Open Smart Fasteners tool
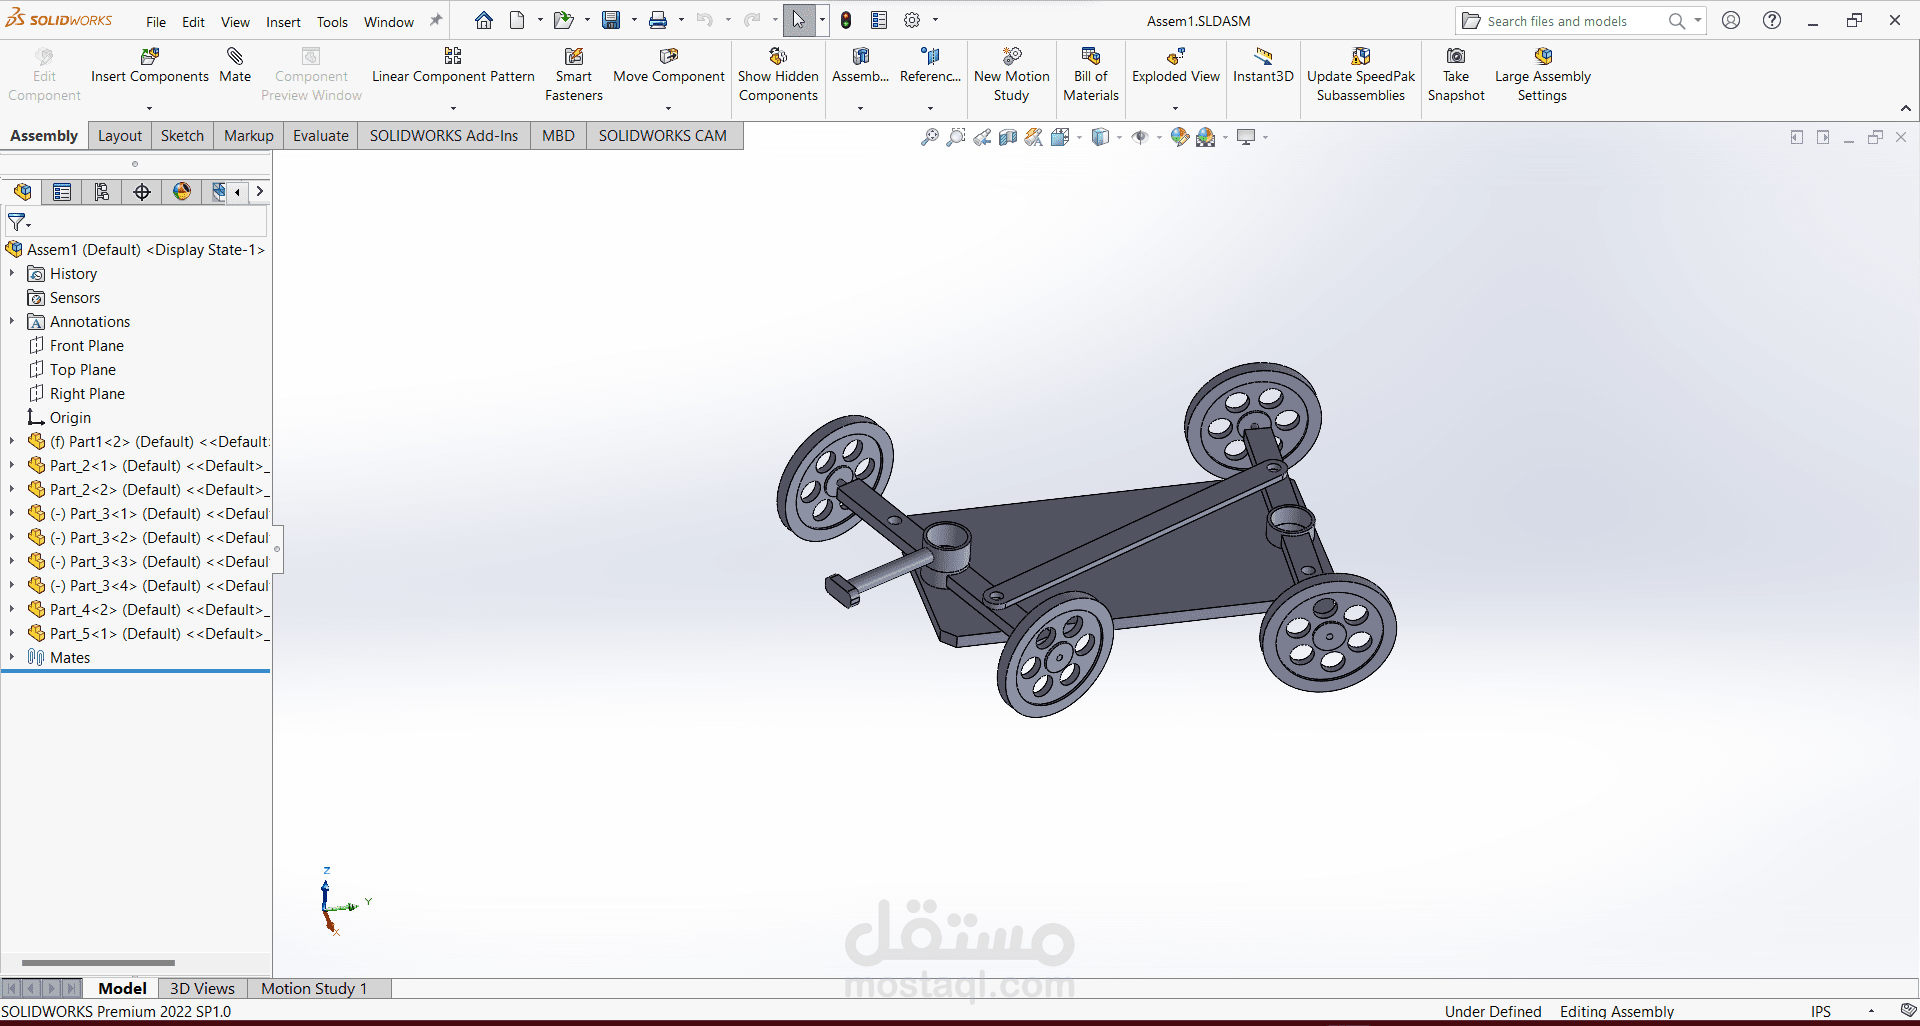Viewport: 1920px width, 1026px height. 574,75
